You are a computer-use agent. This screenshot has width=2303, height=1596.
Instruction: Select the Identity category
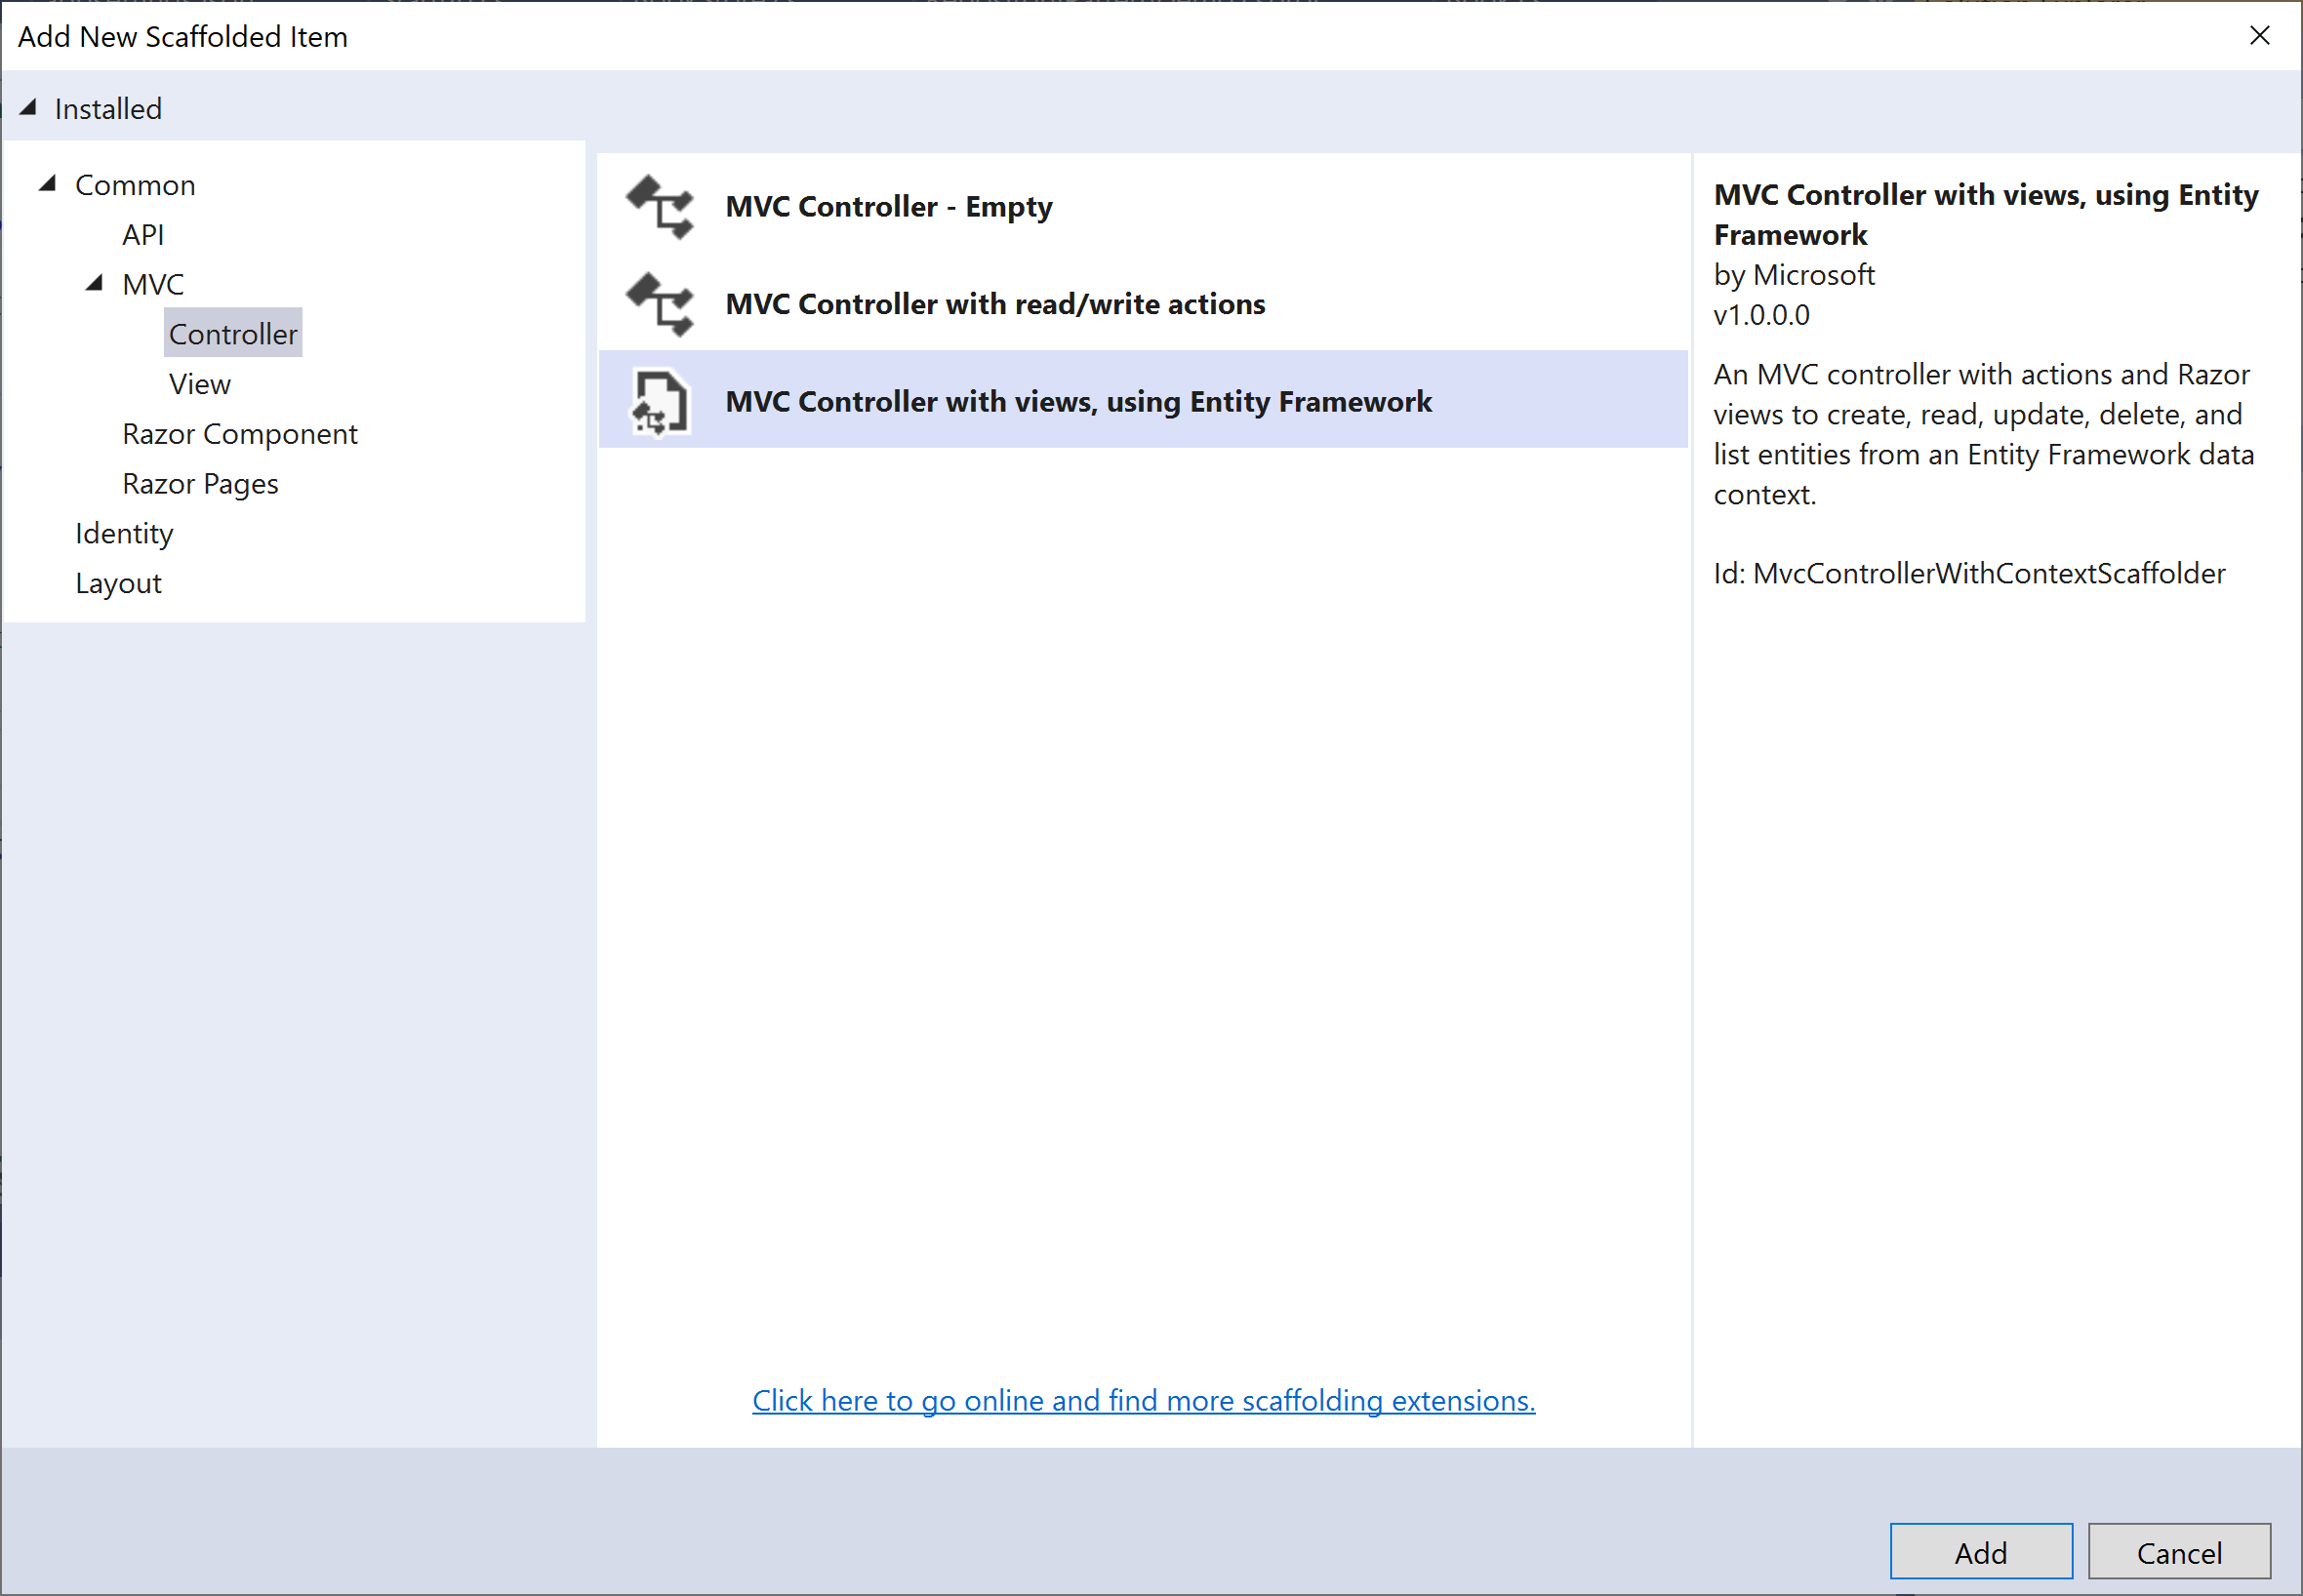point(124,534)
